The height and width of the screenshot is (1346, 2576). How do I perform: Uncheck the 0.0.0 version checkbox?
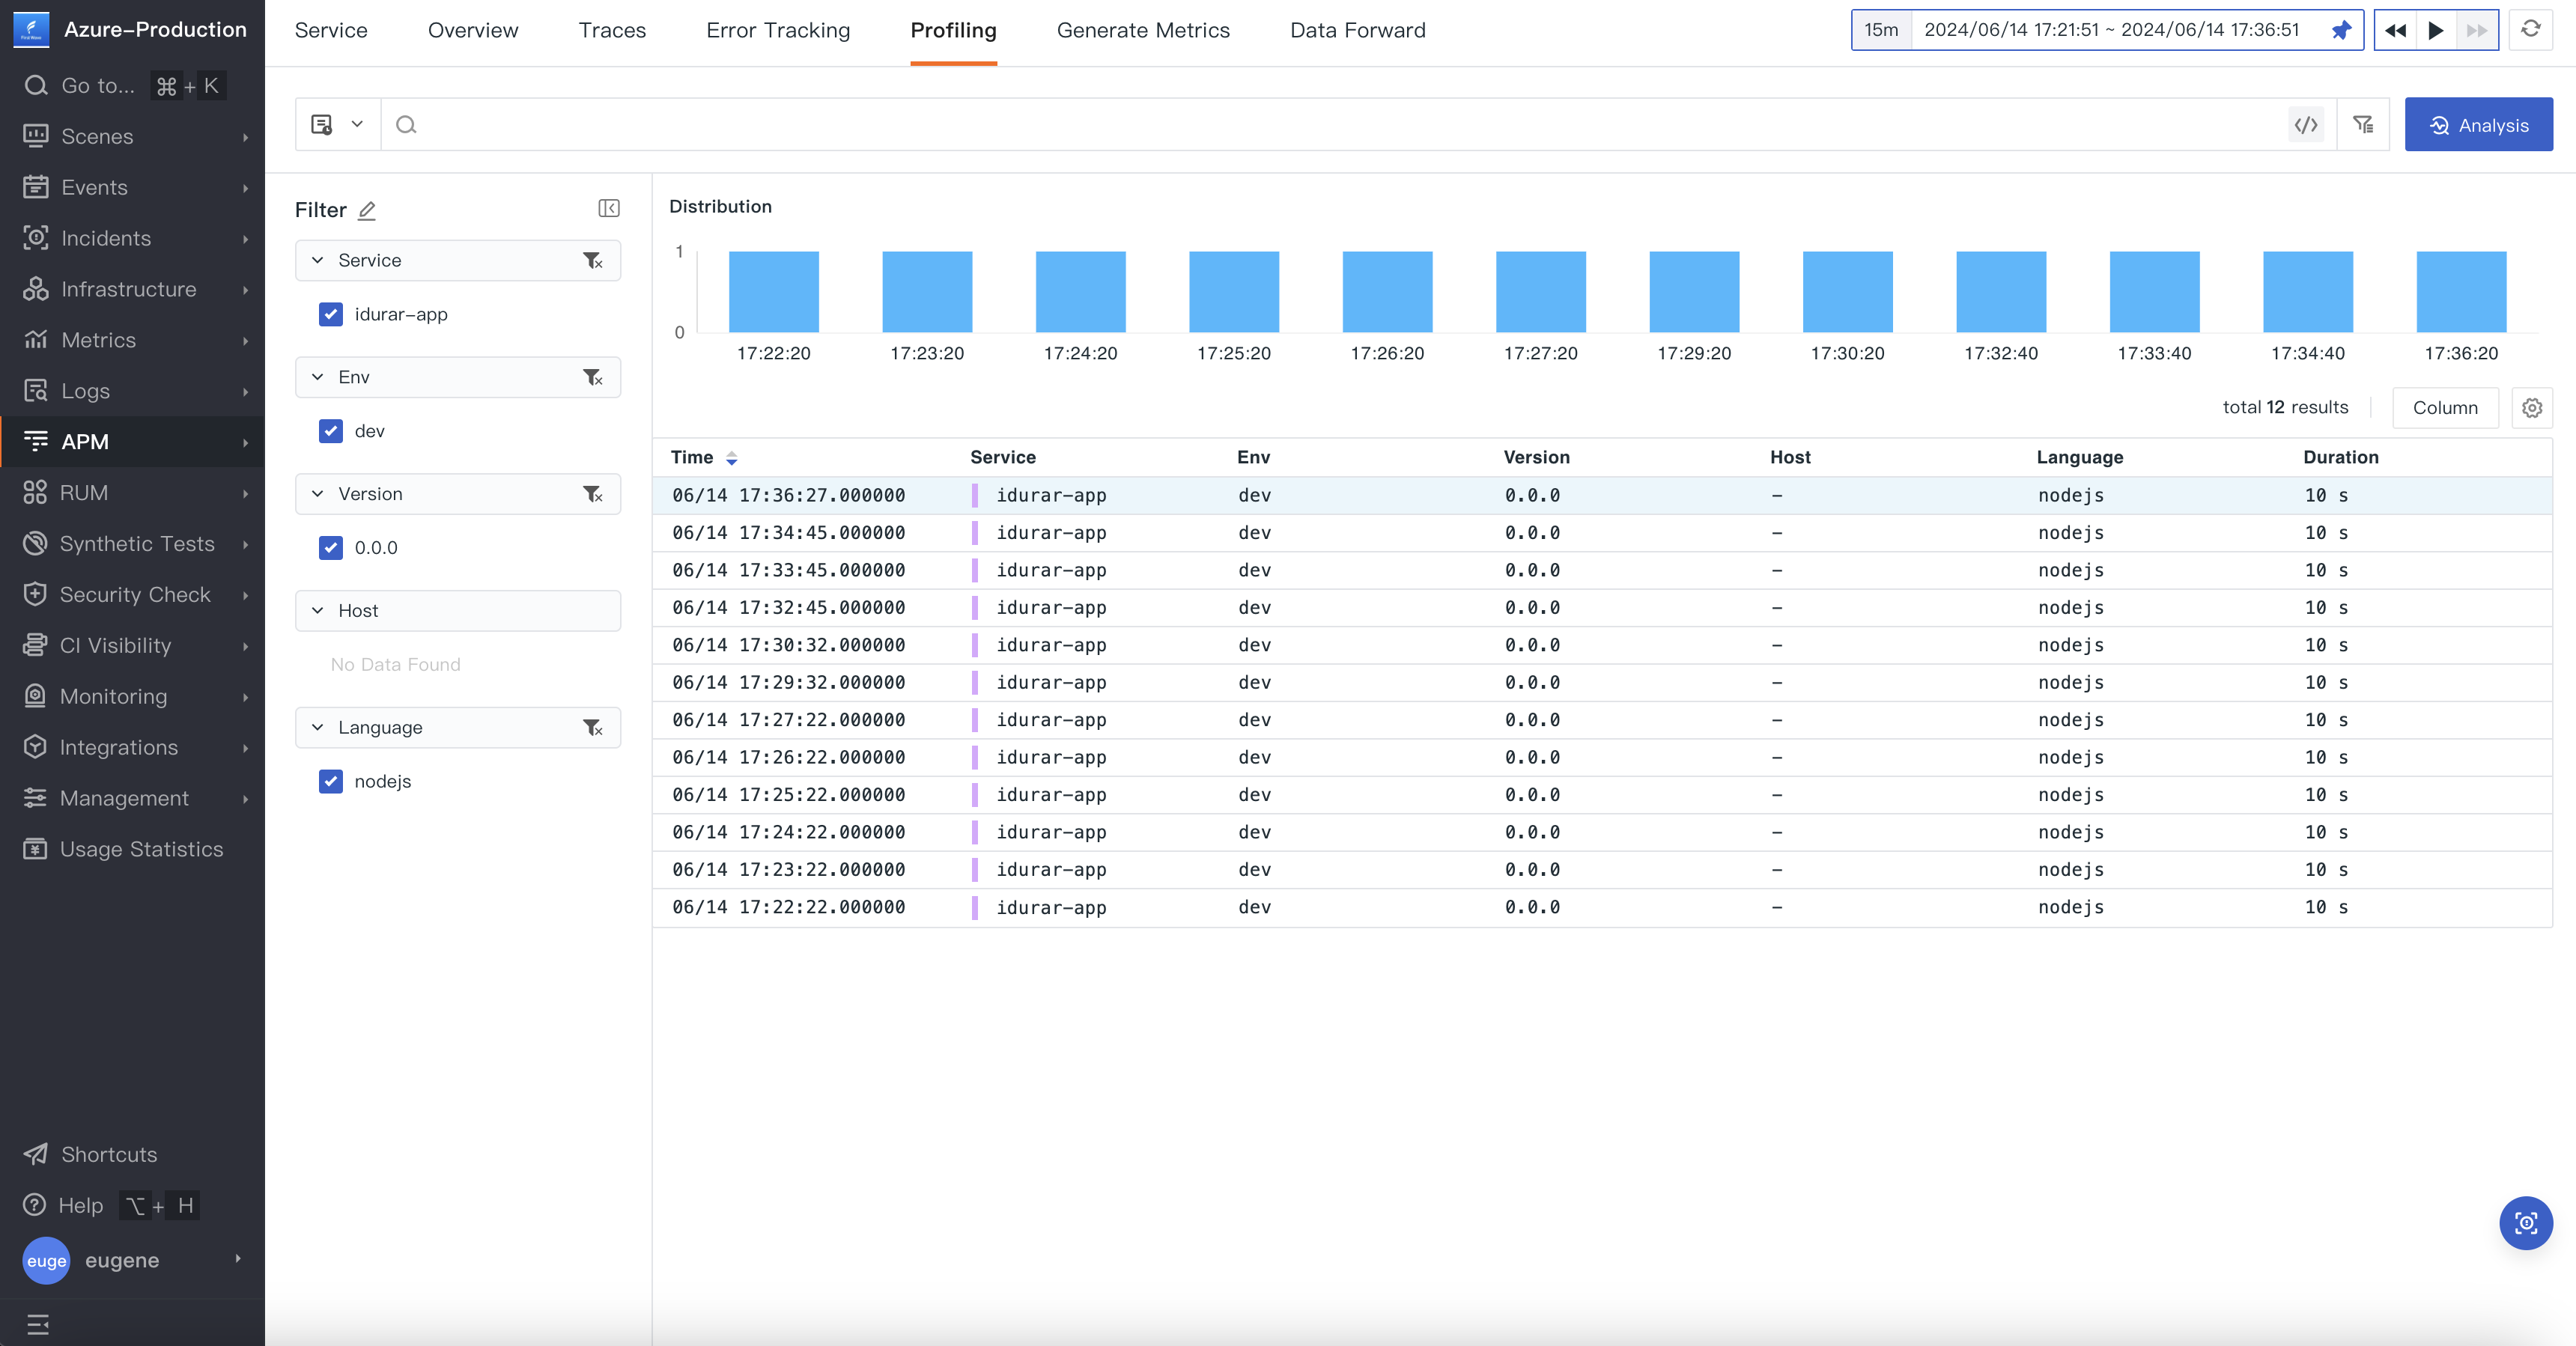(x=331, y=548)
